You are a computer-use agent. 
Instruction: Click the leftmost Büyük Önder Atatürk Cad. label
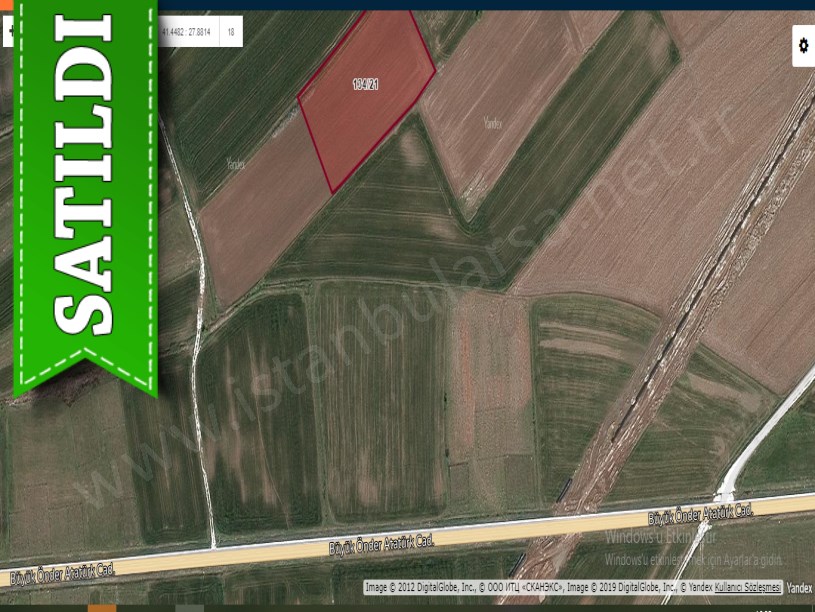[x=62, y=572]
